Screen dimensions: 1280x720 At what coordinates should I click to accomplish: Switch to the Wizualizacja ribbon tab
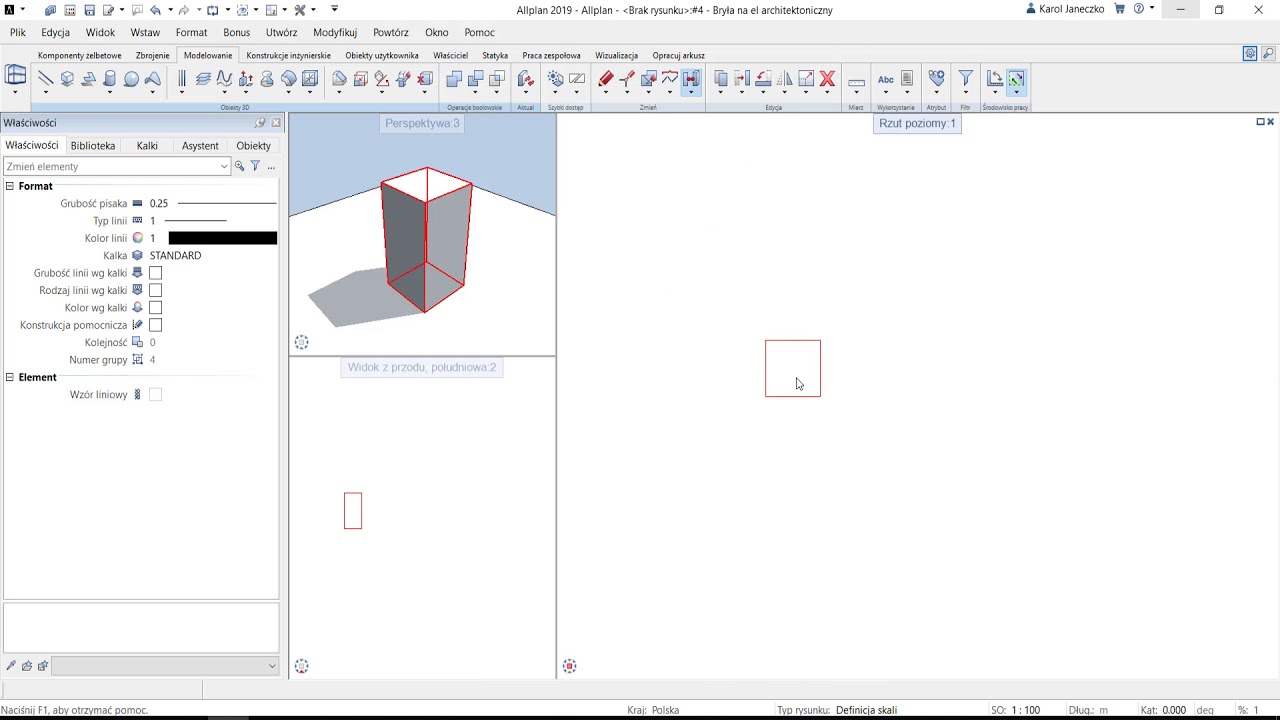tap(616, 55)
